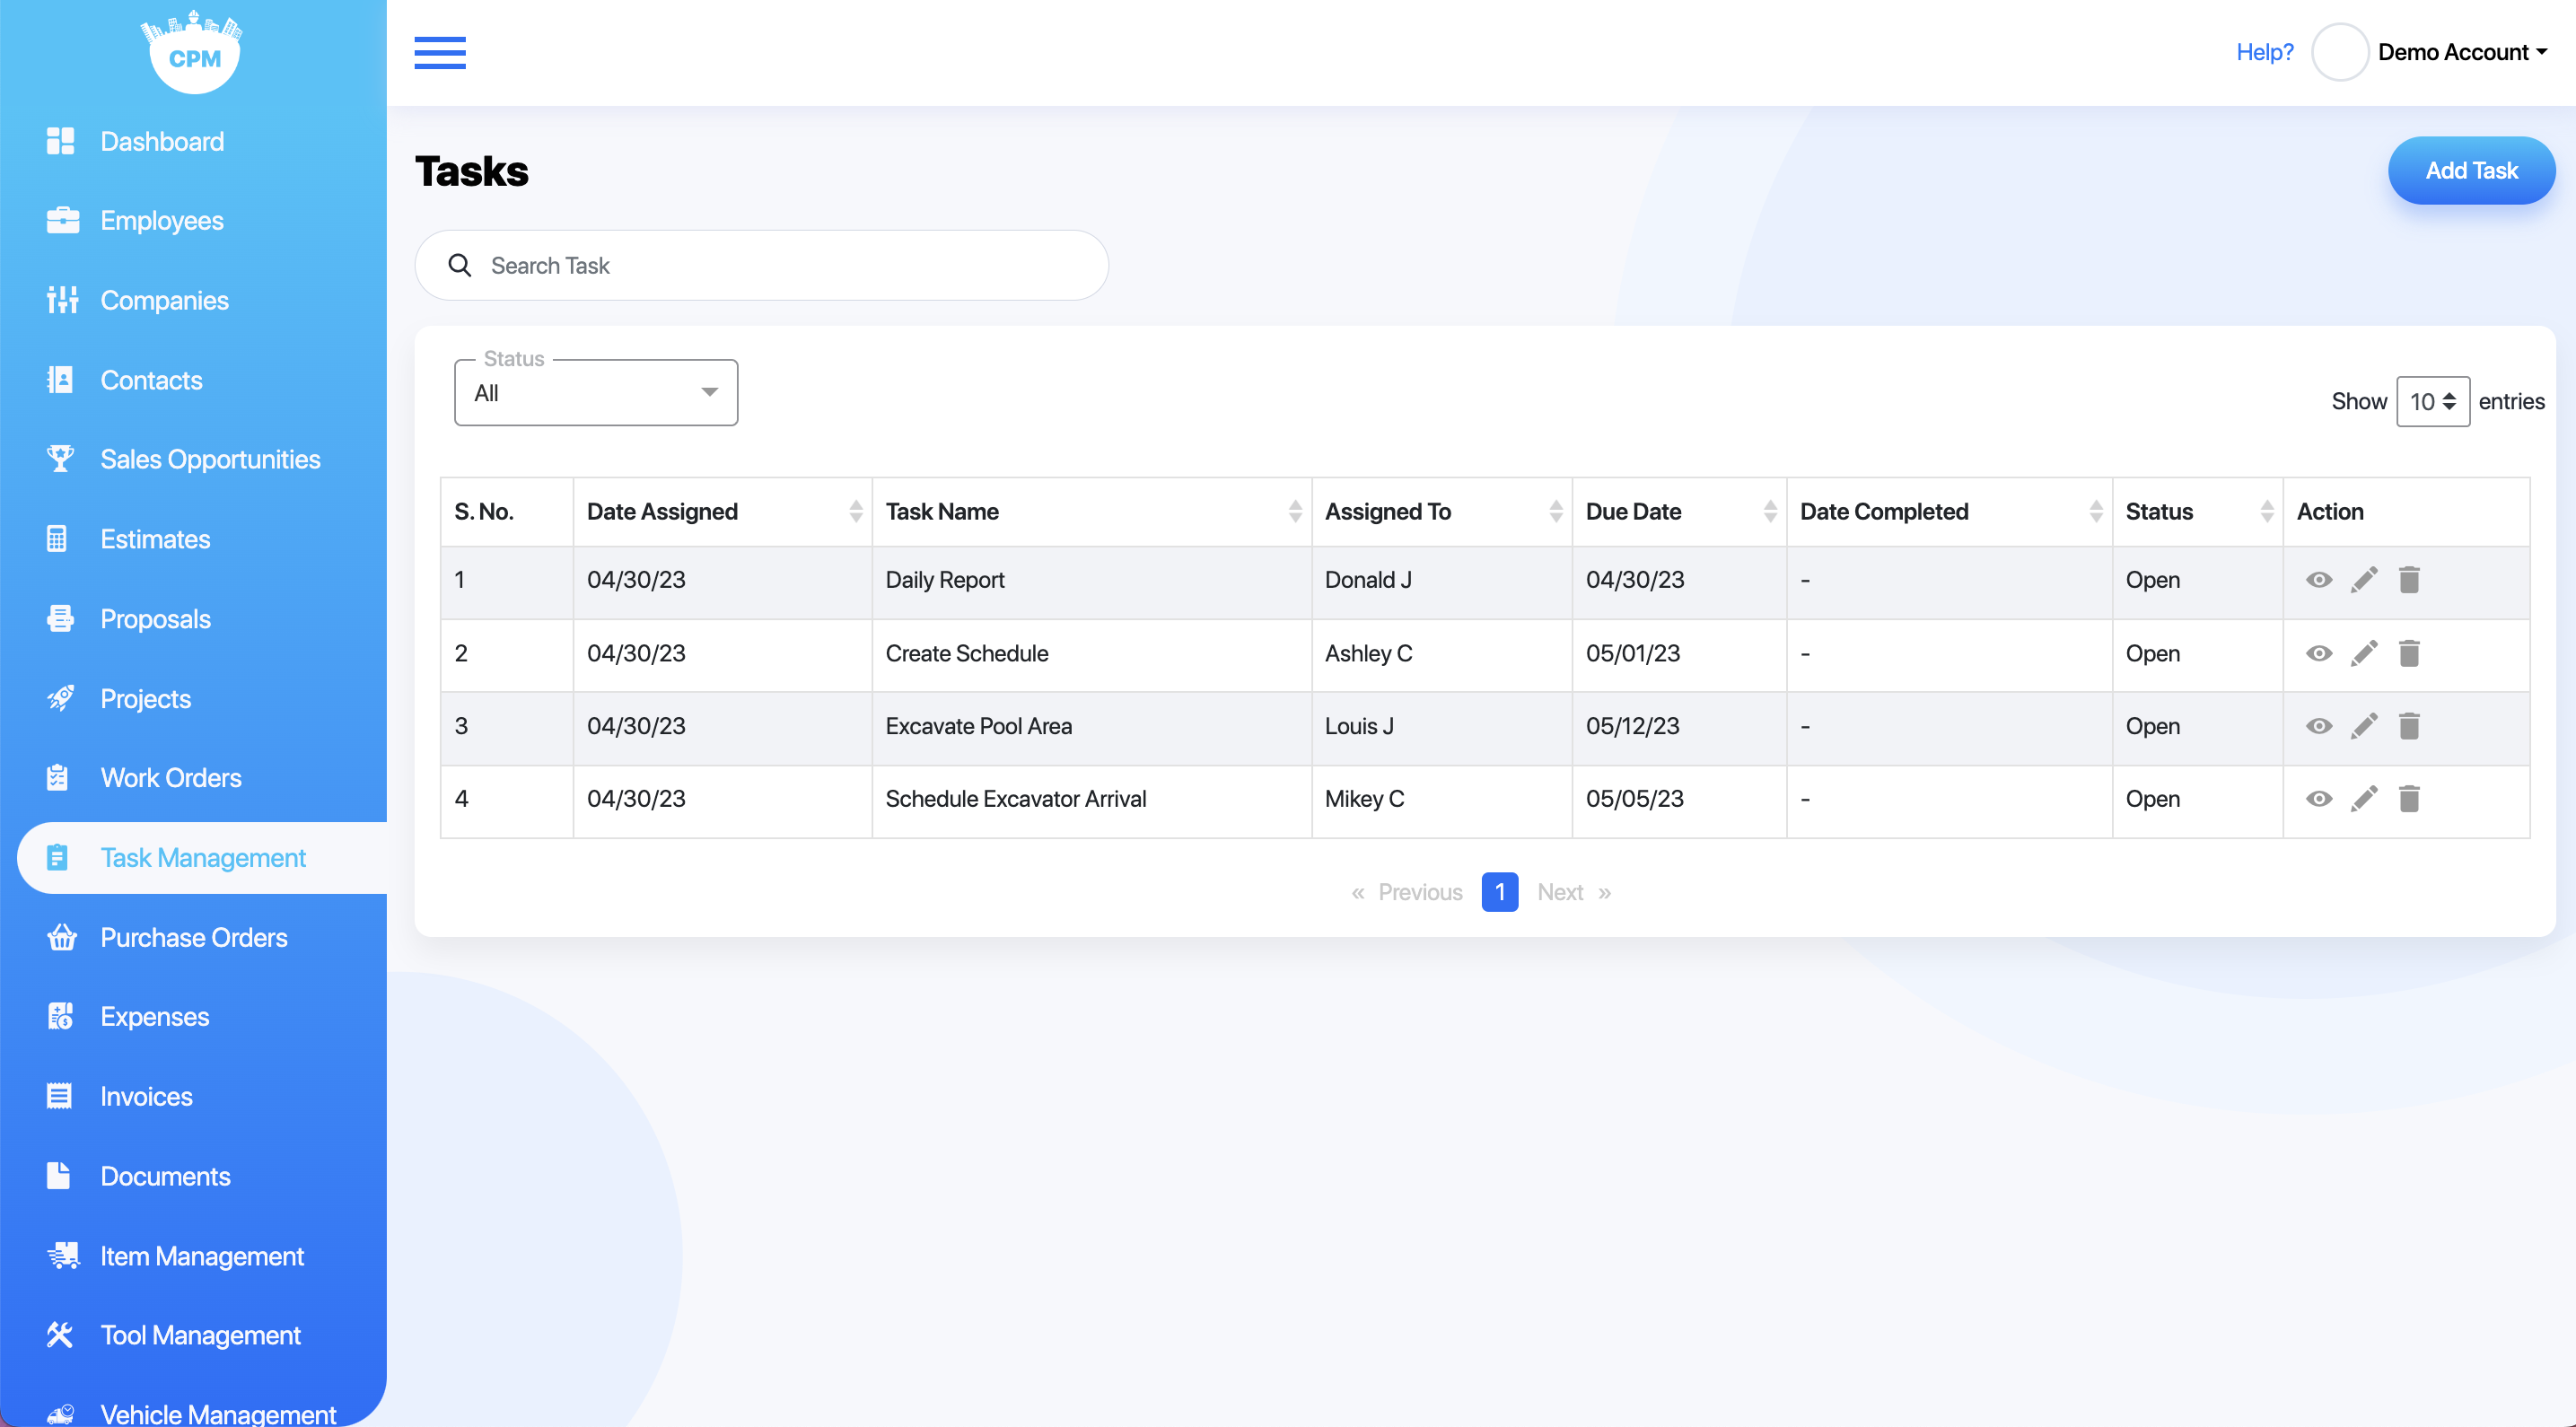Click the Ashley C assignee cell
Image resolution: width=2576 pixels, height=1427 pixels.
pyautogui.click(x=1368, y=653)
